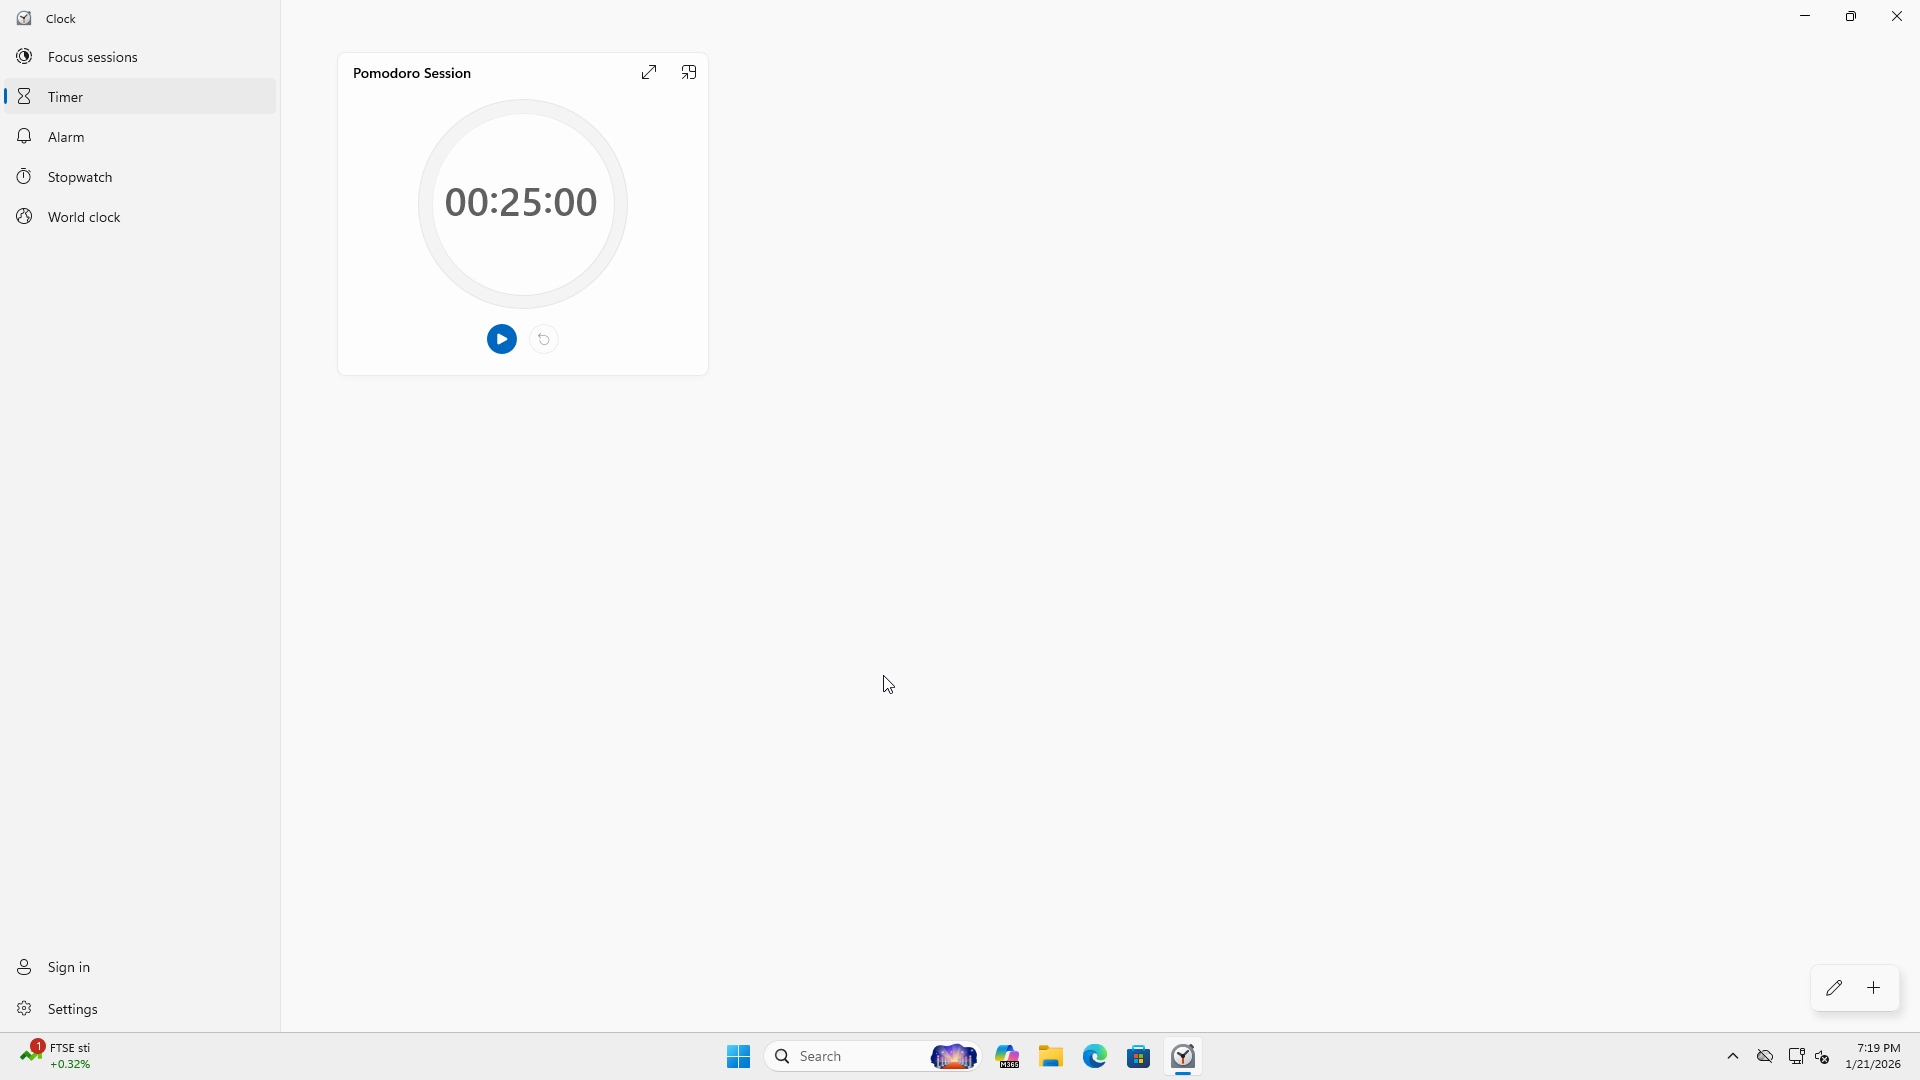Click the Pomodoro Session title
Viewport: 1920px width, 1080px height.
click(x=412, y=73)
